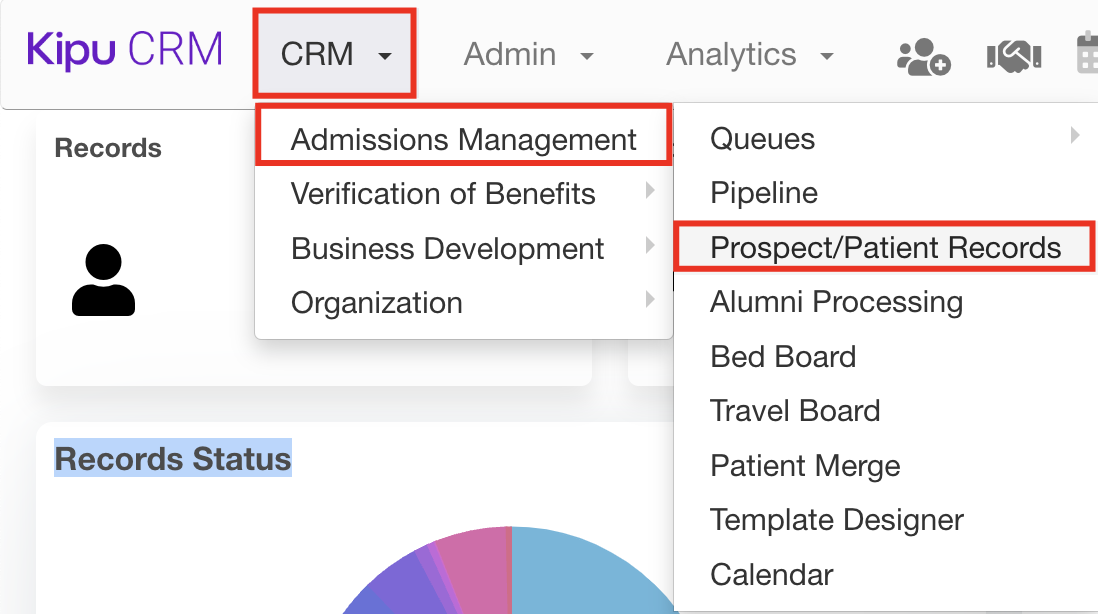Open the CRM menu dropdown
The height and width of the screenshot is (614, 1098).
pyautogui.click(x=334, y=55)
